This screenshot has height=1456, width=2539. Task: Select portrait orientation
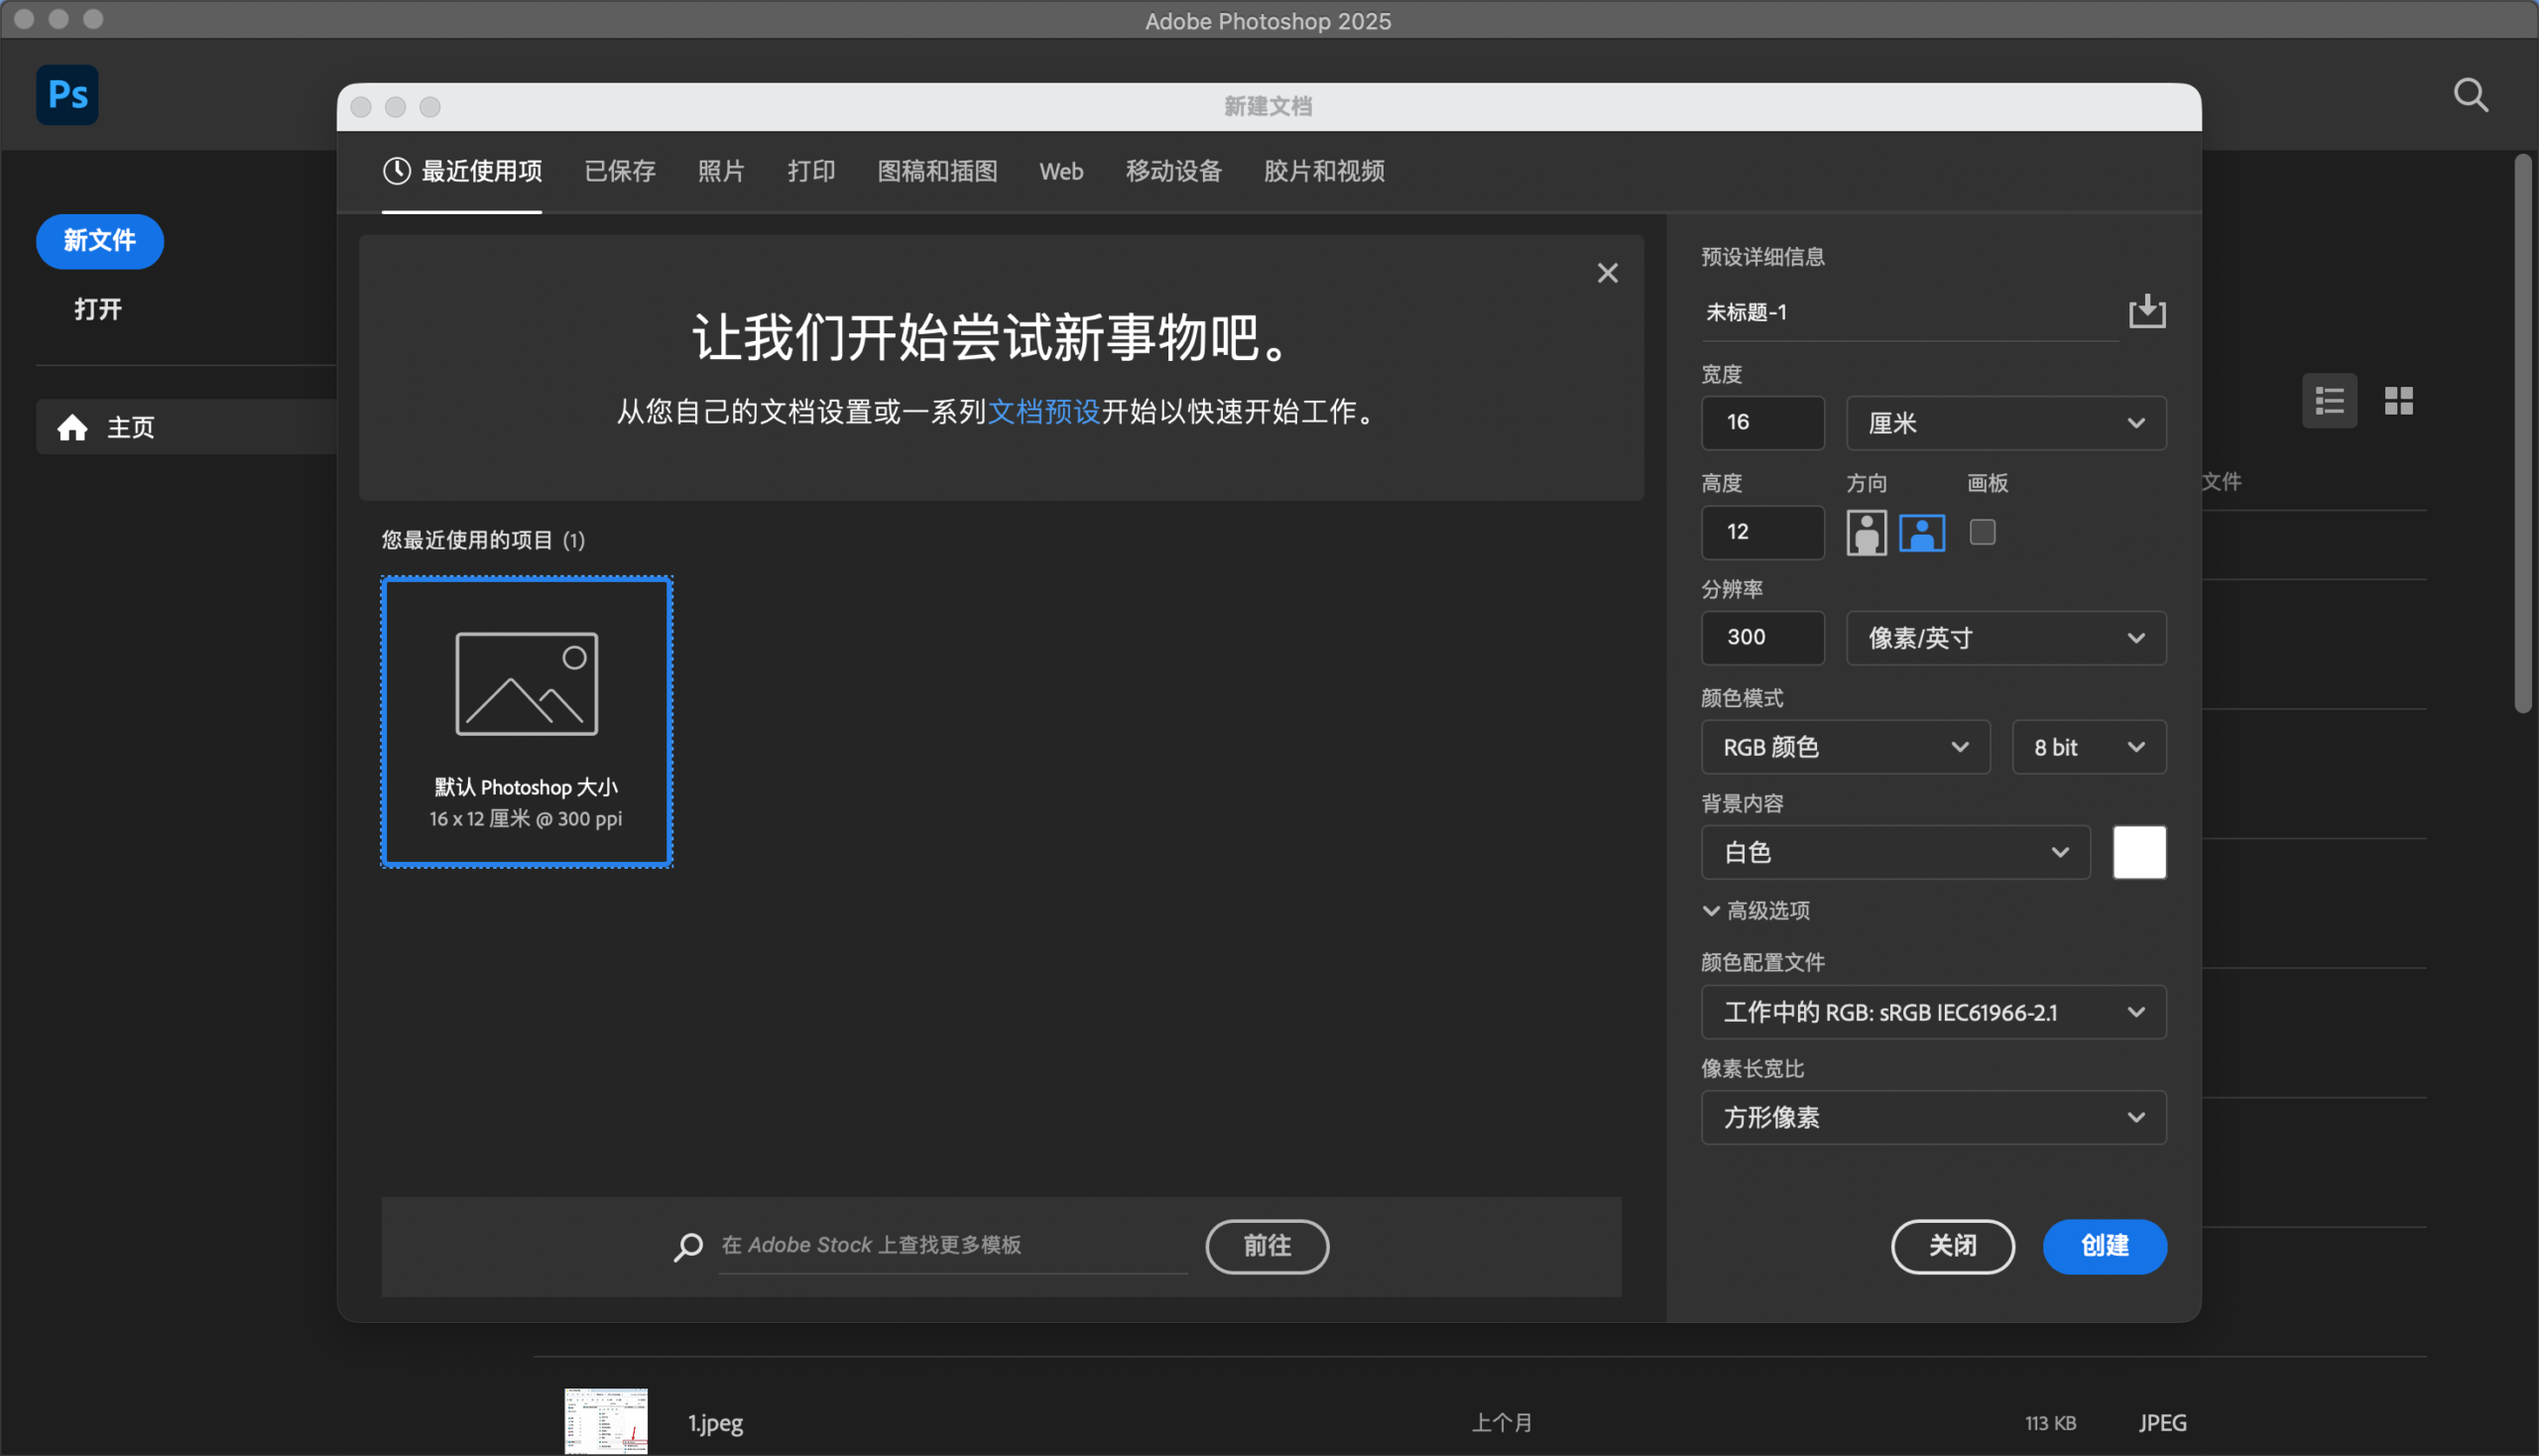tap(1866, 532)
